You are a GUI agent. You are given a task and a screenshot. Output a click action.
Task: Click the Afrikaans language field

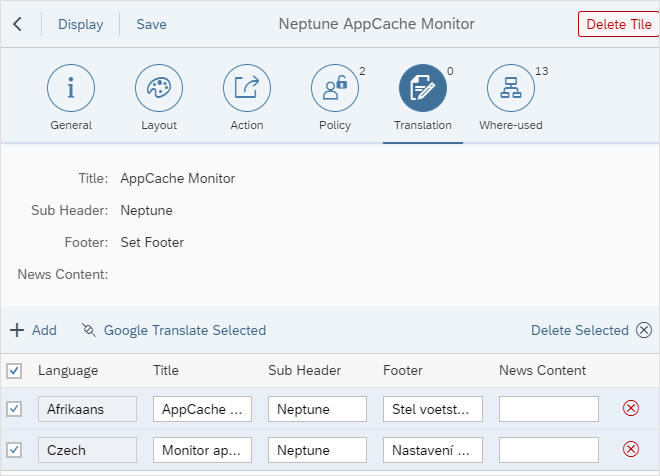coord(87,409)
